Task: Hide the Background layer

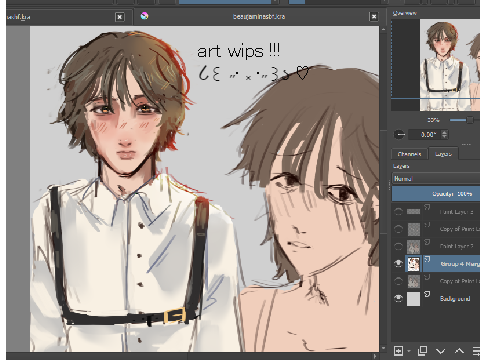Action: [398, 298]
